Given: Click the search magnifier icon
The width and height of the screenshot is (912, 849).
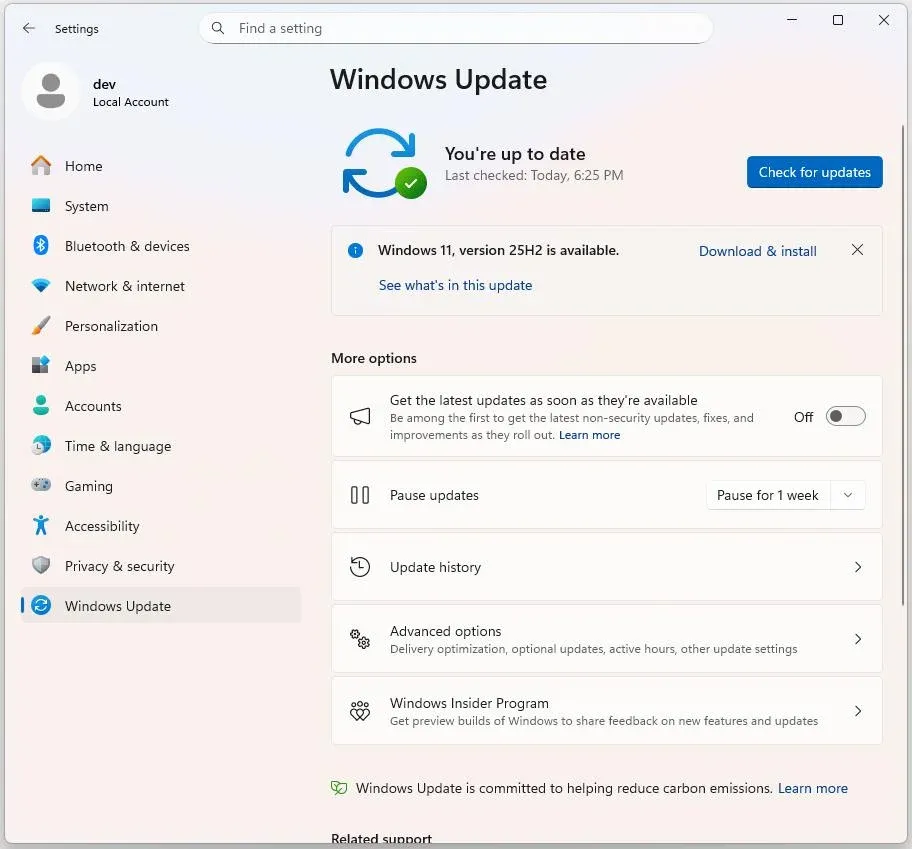Looking at the screenshot, I should (218, 28).
